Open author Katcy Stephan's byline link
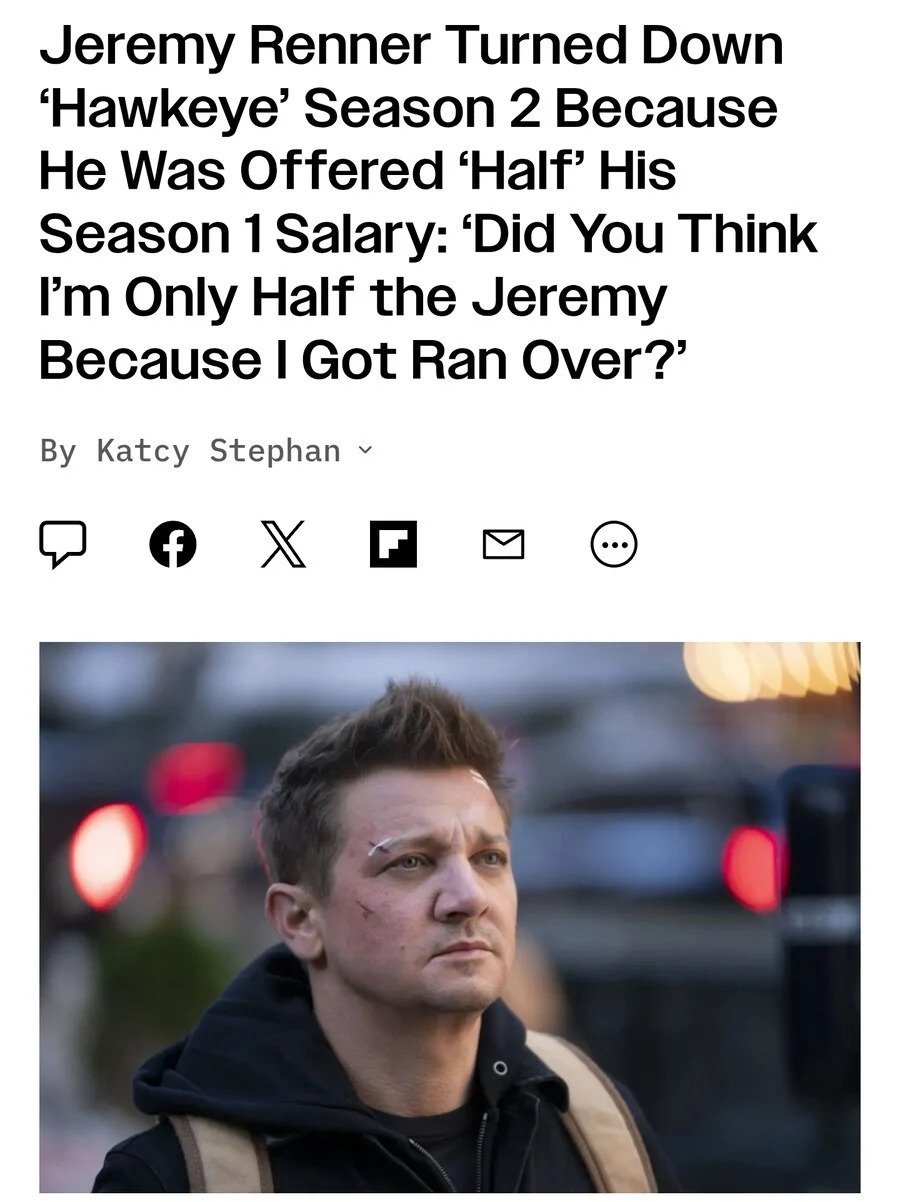 218,451
